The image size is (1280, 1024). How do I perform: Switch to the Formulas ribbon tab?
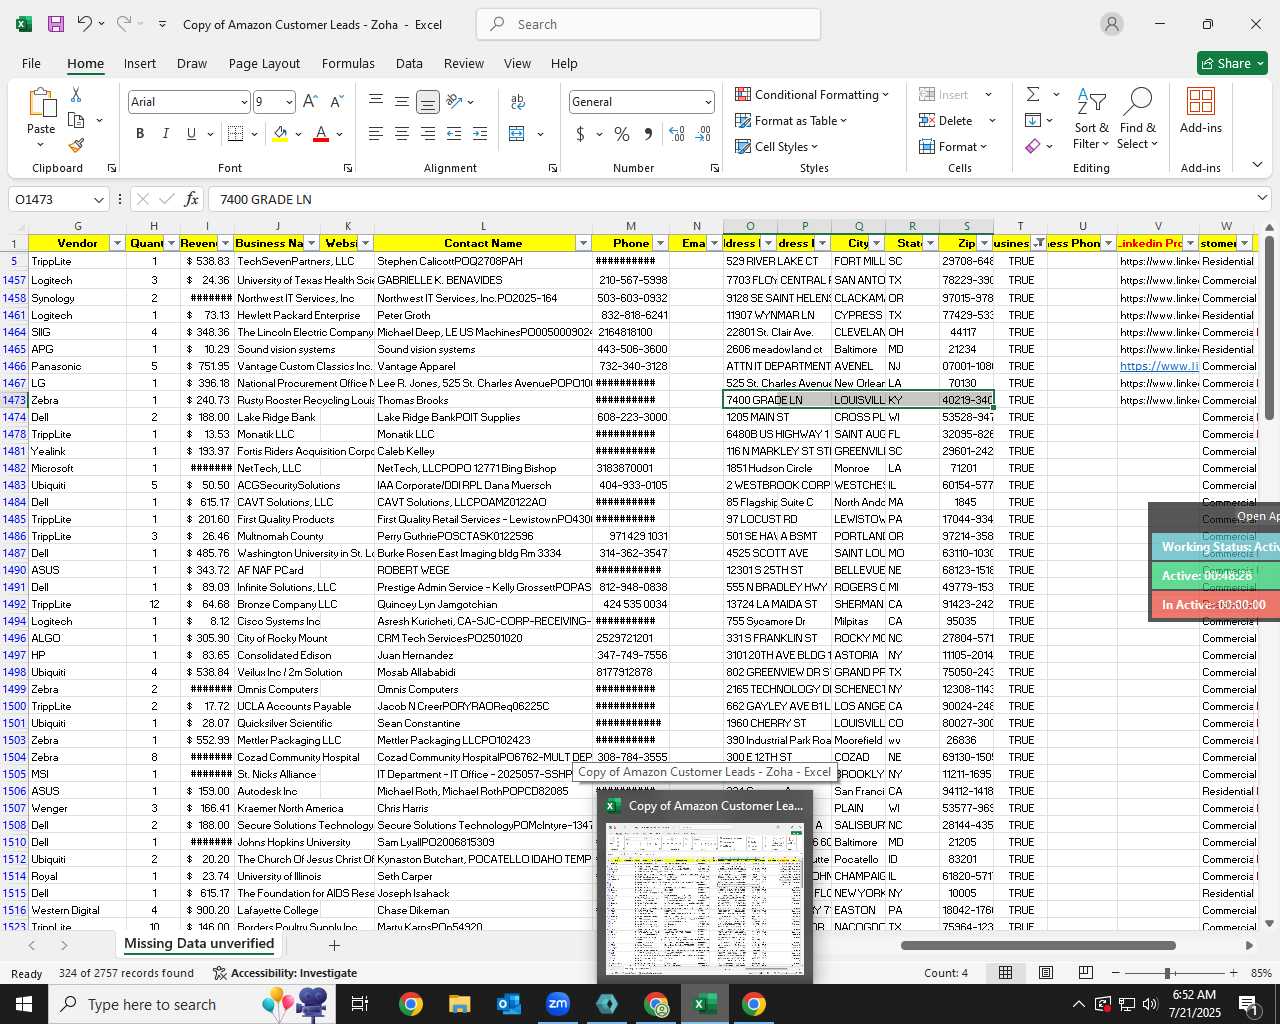[348, 63]
